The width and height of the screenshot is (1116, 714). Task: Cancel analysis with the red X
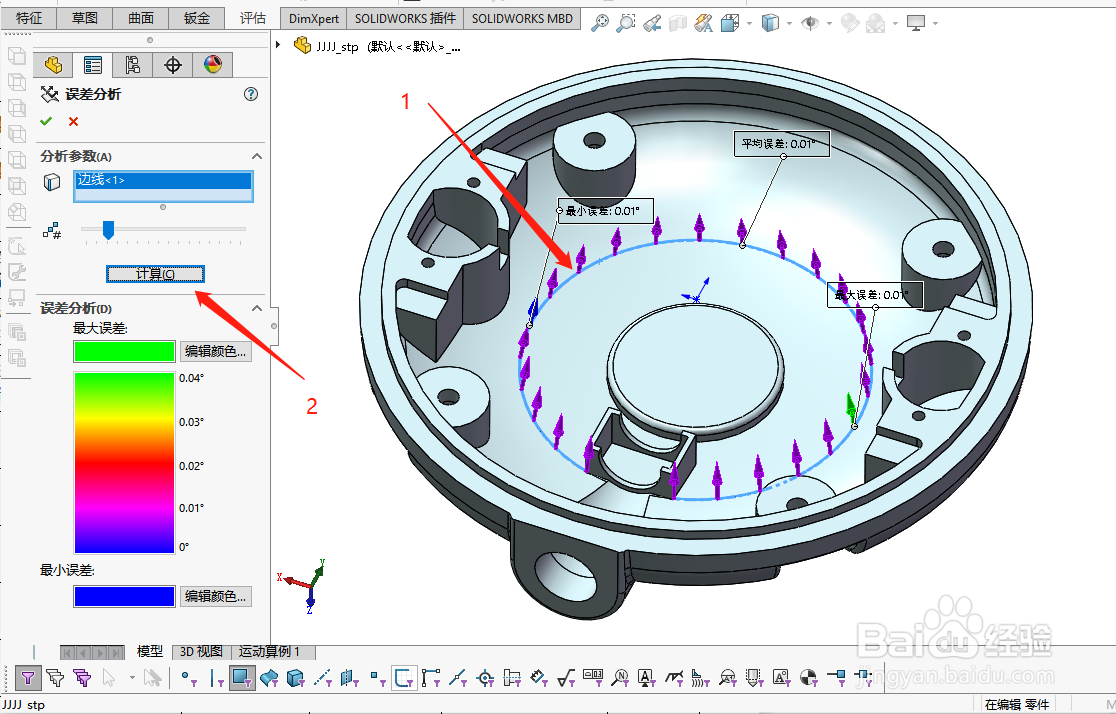(73, 121)
